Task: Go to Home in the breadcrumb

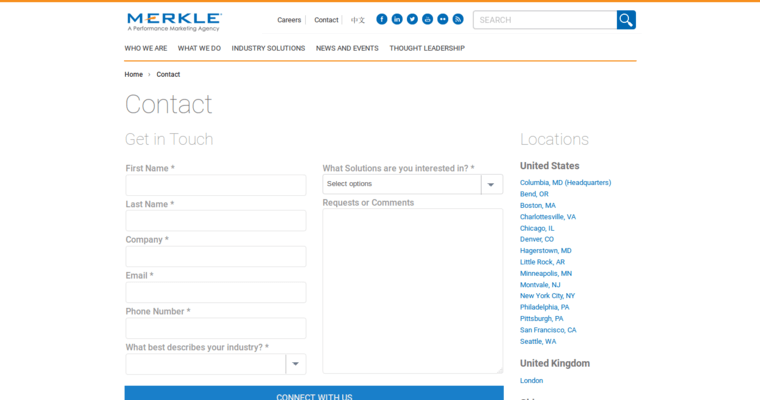Action: click(x=134, y=74)
